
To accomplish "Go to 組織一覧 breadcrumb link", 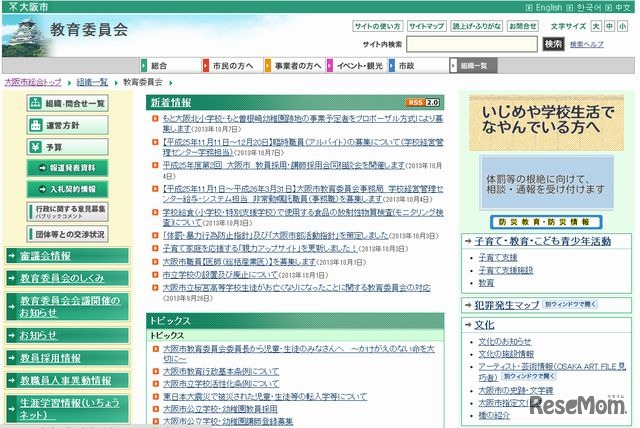I will tap(92, 82).
